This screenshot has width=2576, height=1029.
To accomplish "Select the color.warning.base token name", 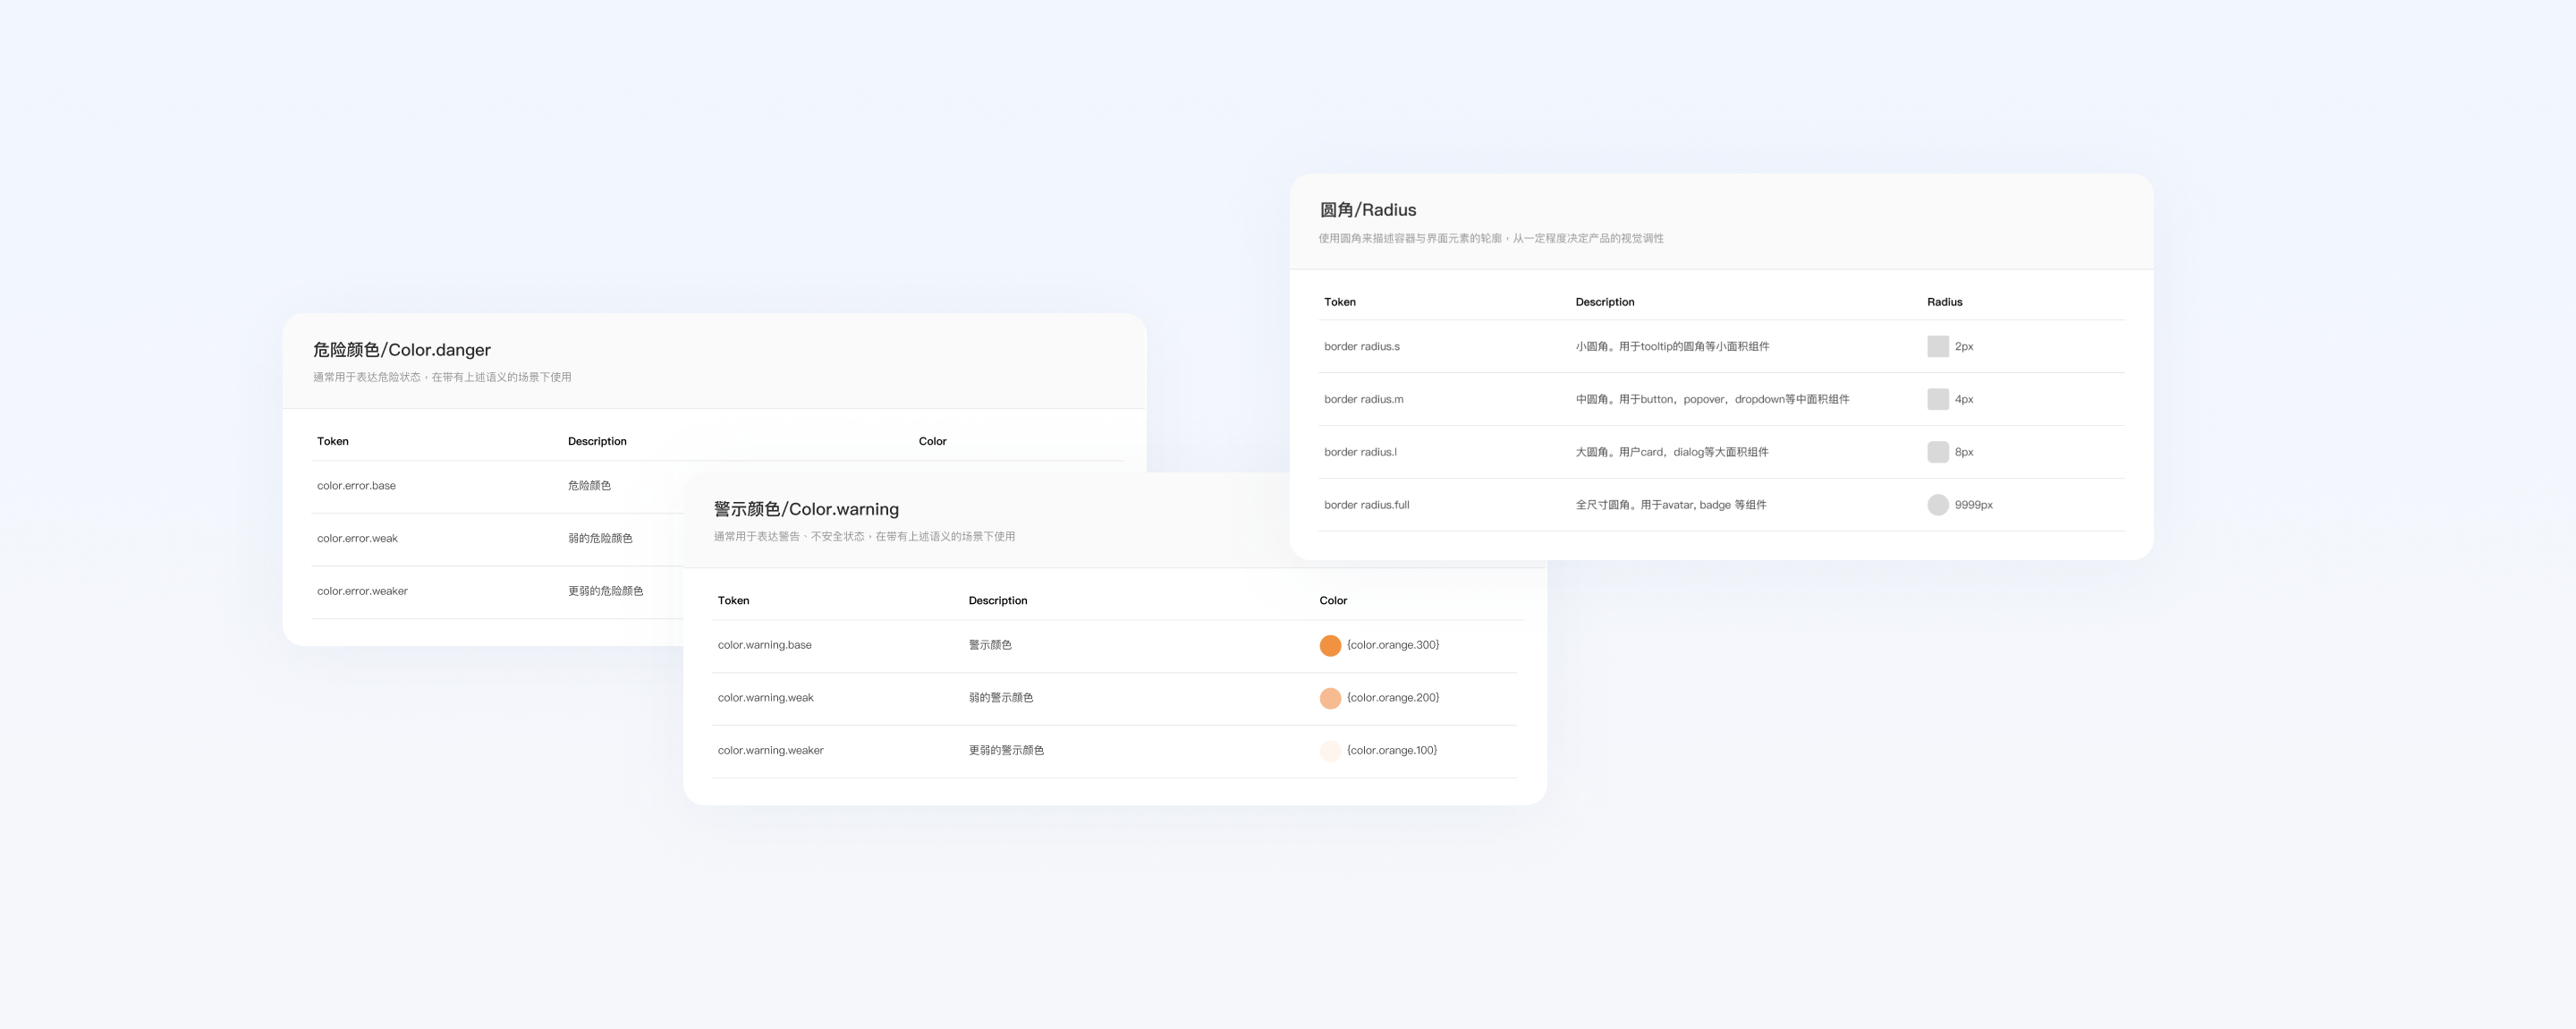I will [x=764, y=645].
